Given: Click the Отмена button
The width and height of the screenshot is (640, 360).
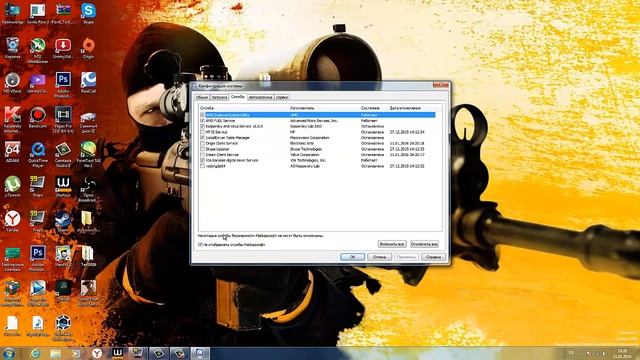Looking at the screenshot, I should tap(379, 257).
